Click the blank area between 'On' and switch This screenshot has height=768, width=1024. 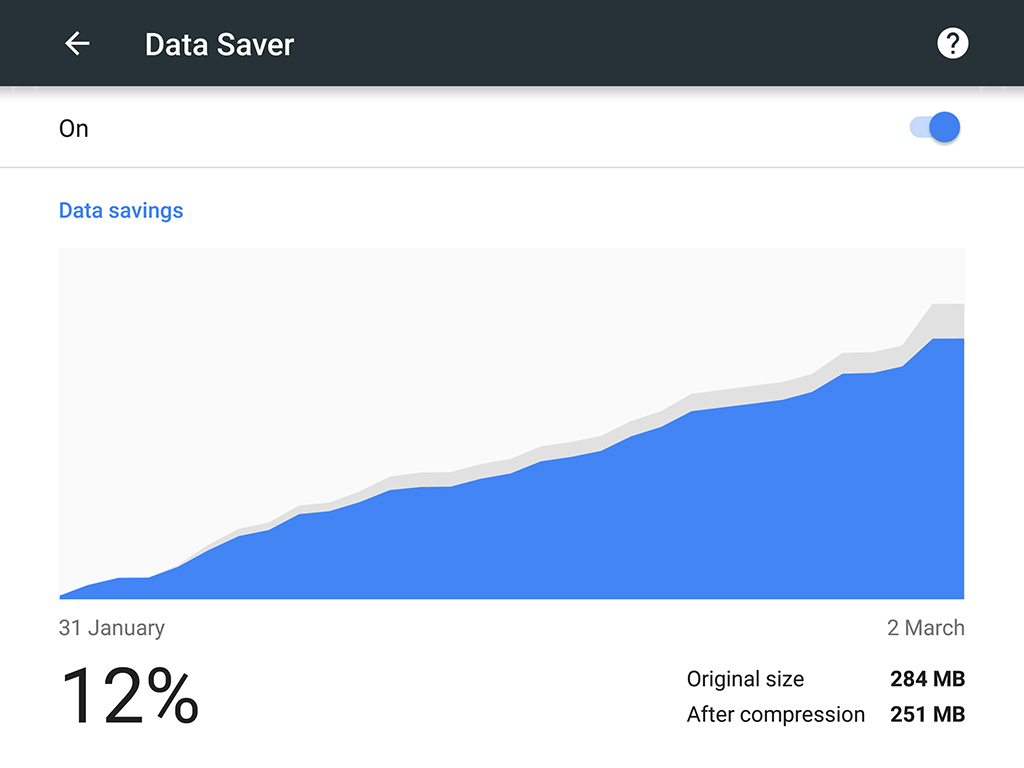click(x=500, y=129)
